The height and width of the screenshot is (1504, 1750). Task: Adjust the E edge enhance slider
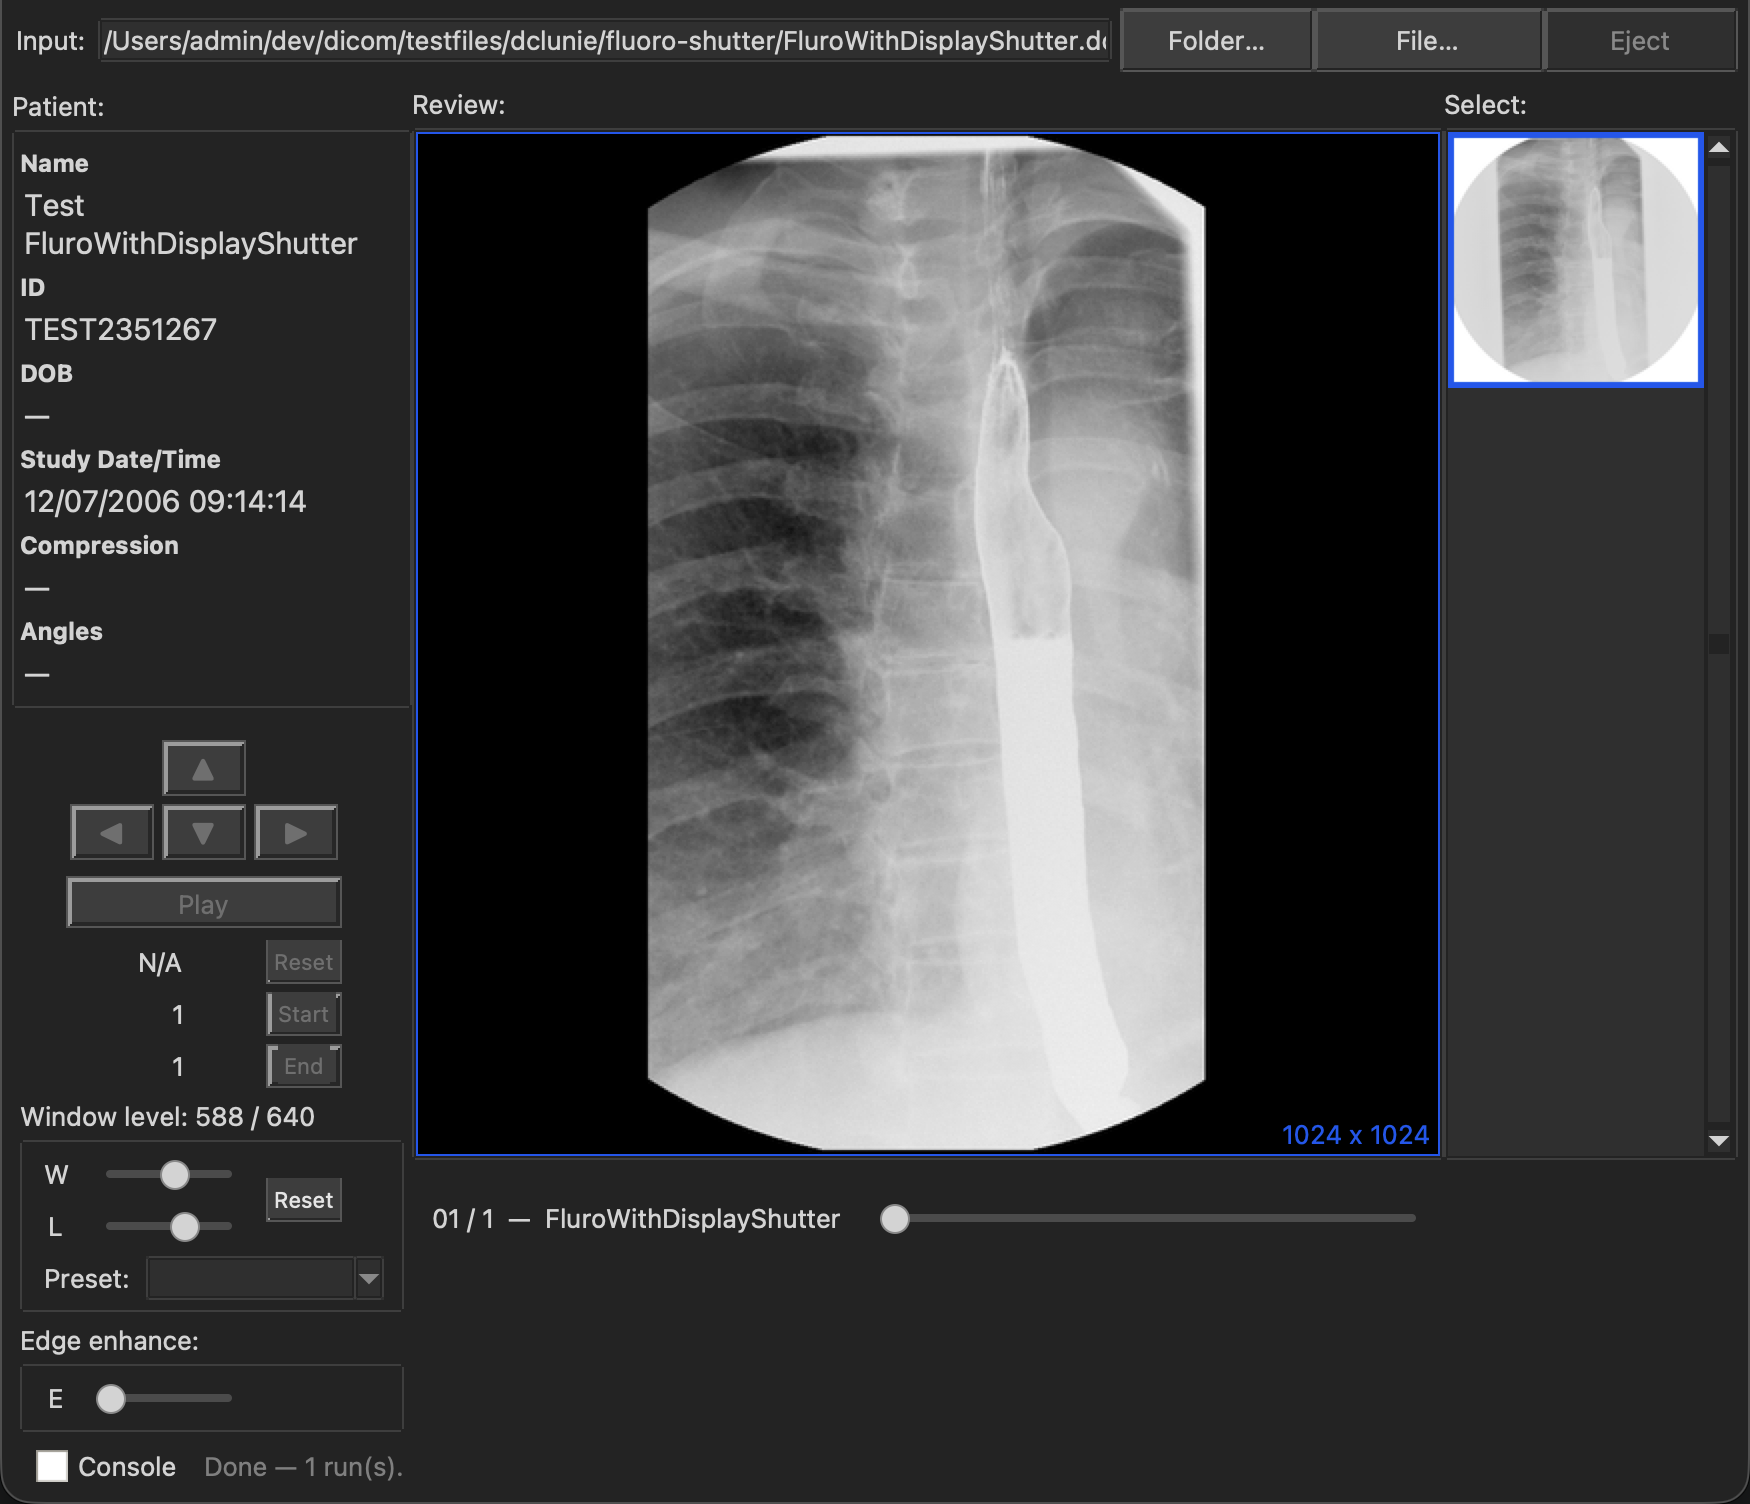coord(111,1399)
